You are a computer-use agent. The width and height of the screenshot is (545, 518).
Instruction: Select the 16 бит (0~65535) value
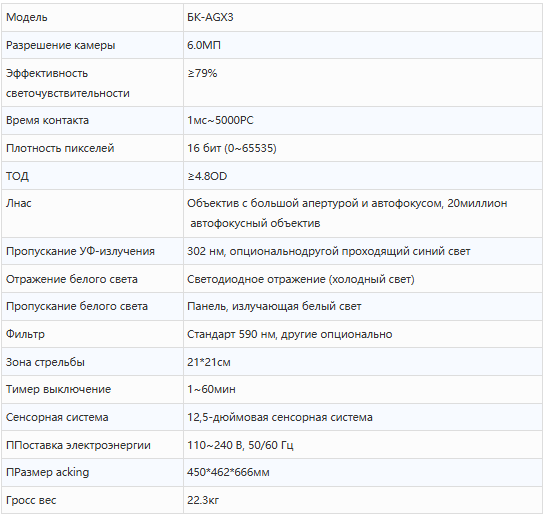232,148
